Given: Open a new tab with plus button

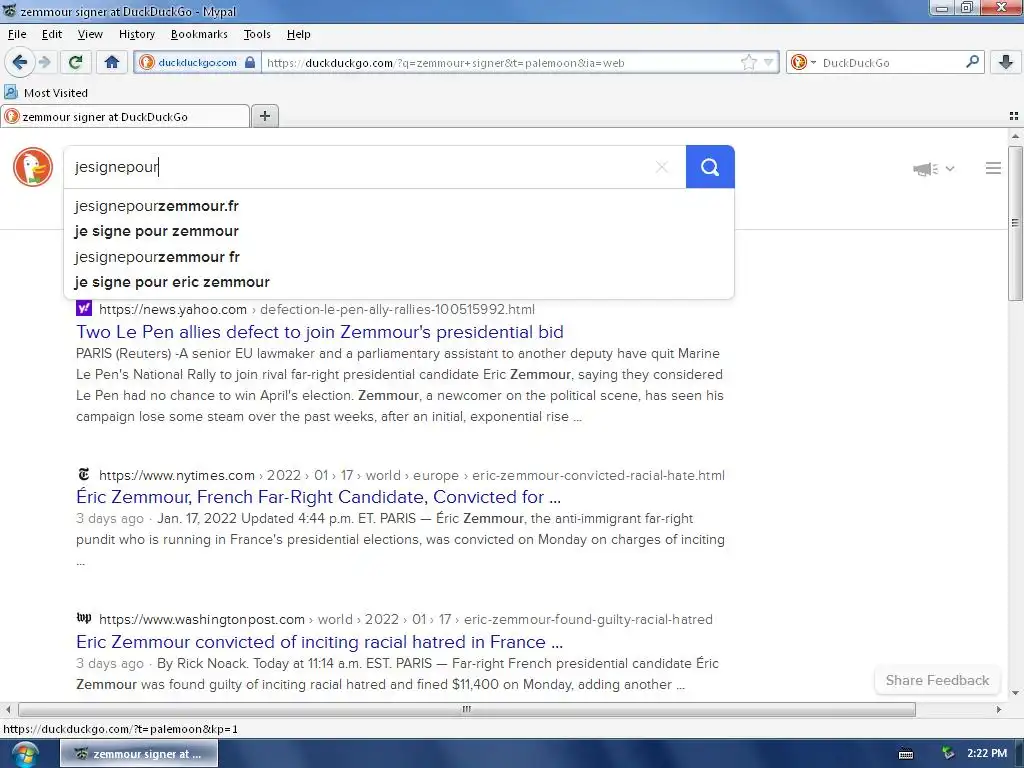Looking at the screenshot, I should (264, 116).
